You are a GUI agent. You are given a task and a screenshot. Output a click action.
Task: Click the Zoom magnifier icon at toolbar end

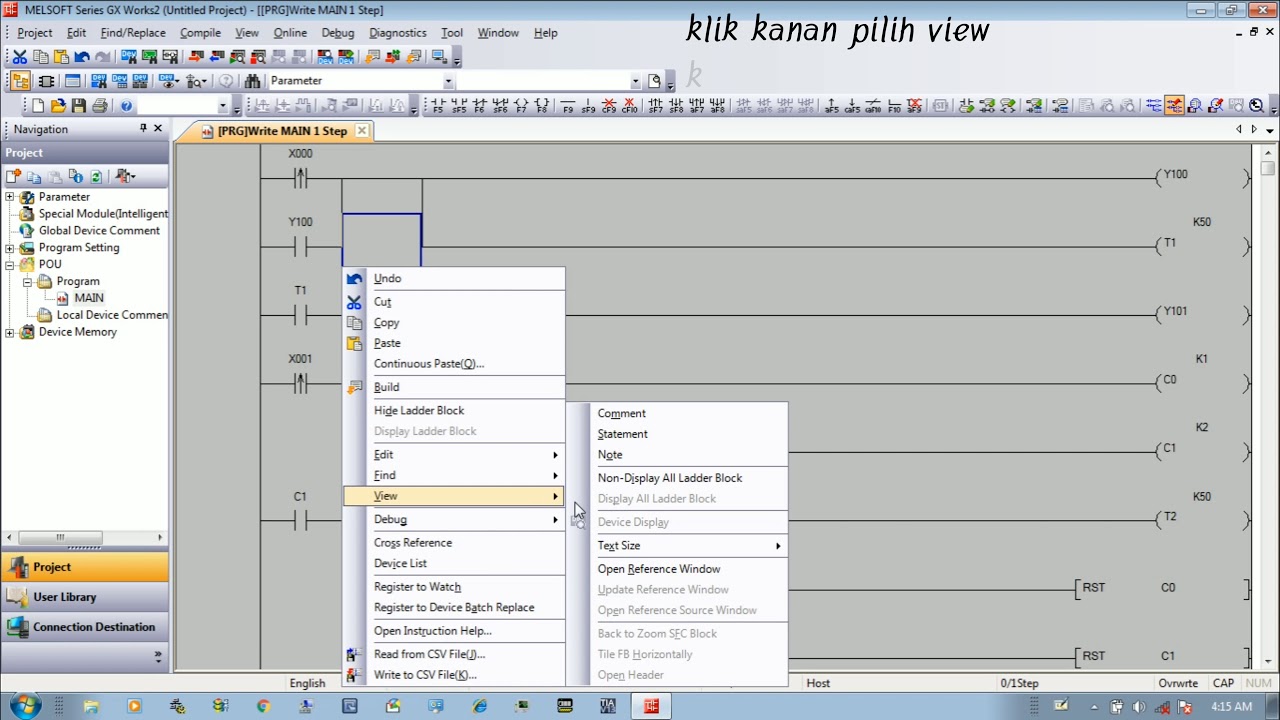(1257, 106)
